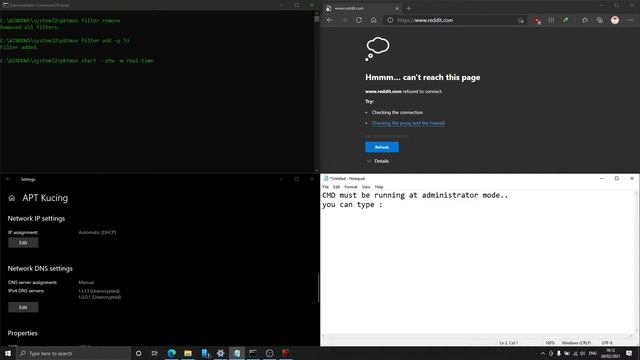Viewport: 640px width, 360px height.
Task: Open the Windows Start menu
Action: coord(8,353)
